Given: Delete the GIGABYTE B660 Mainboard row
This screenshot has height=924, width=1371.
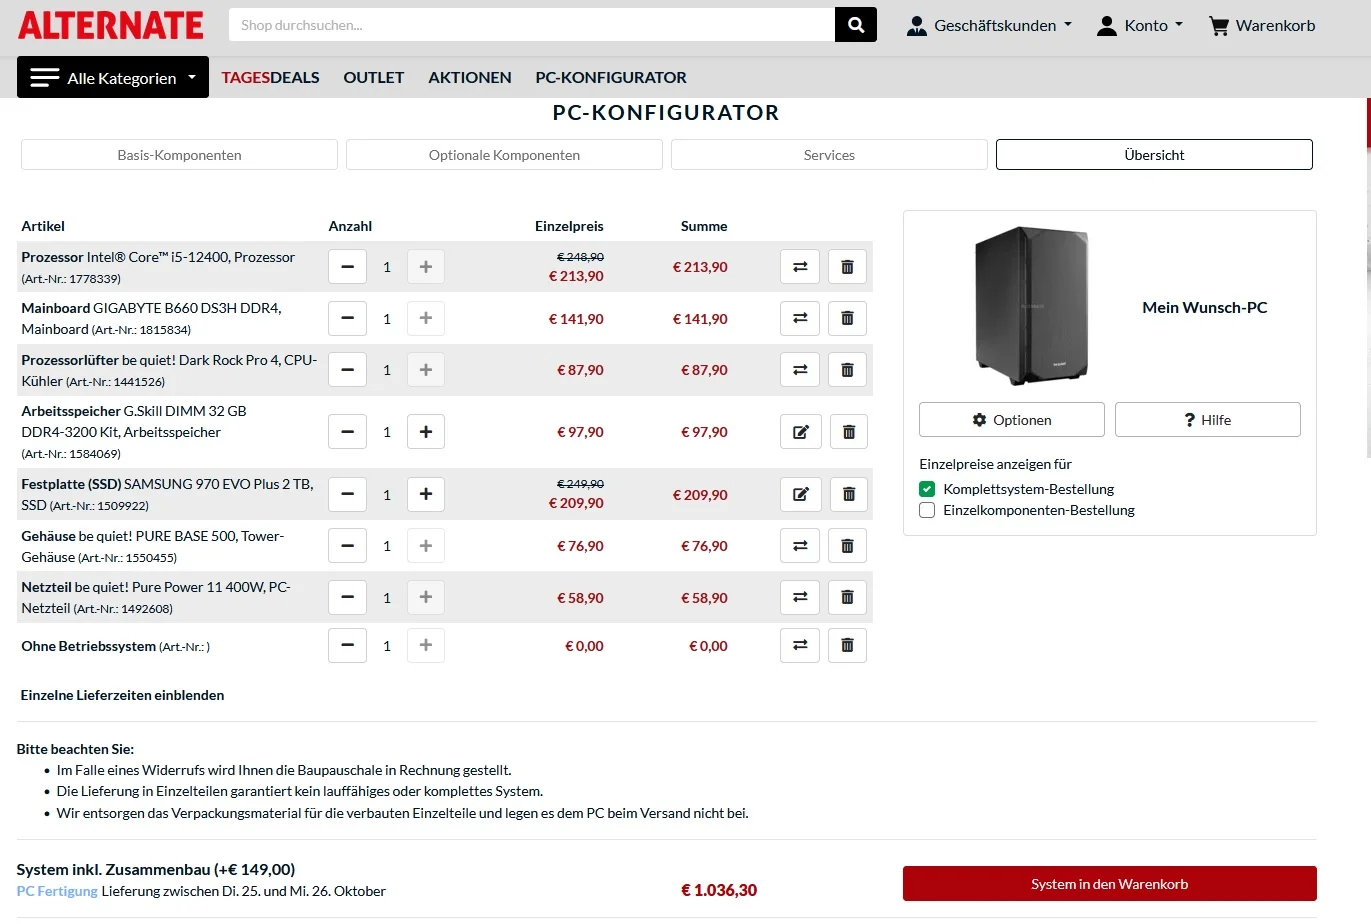Looking at the screenshot, I should tap(847, 318).
